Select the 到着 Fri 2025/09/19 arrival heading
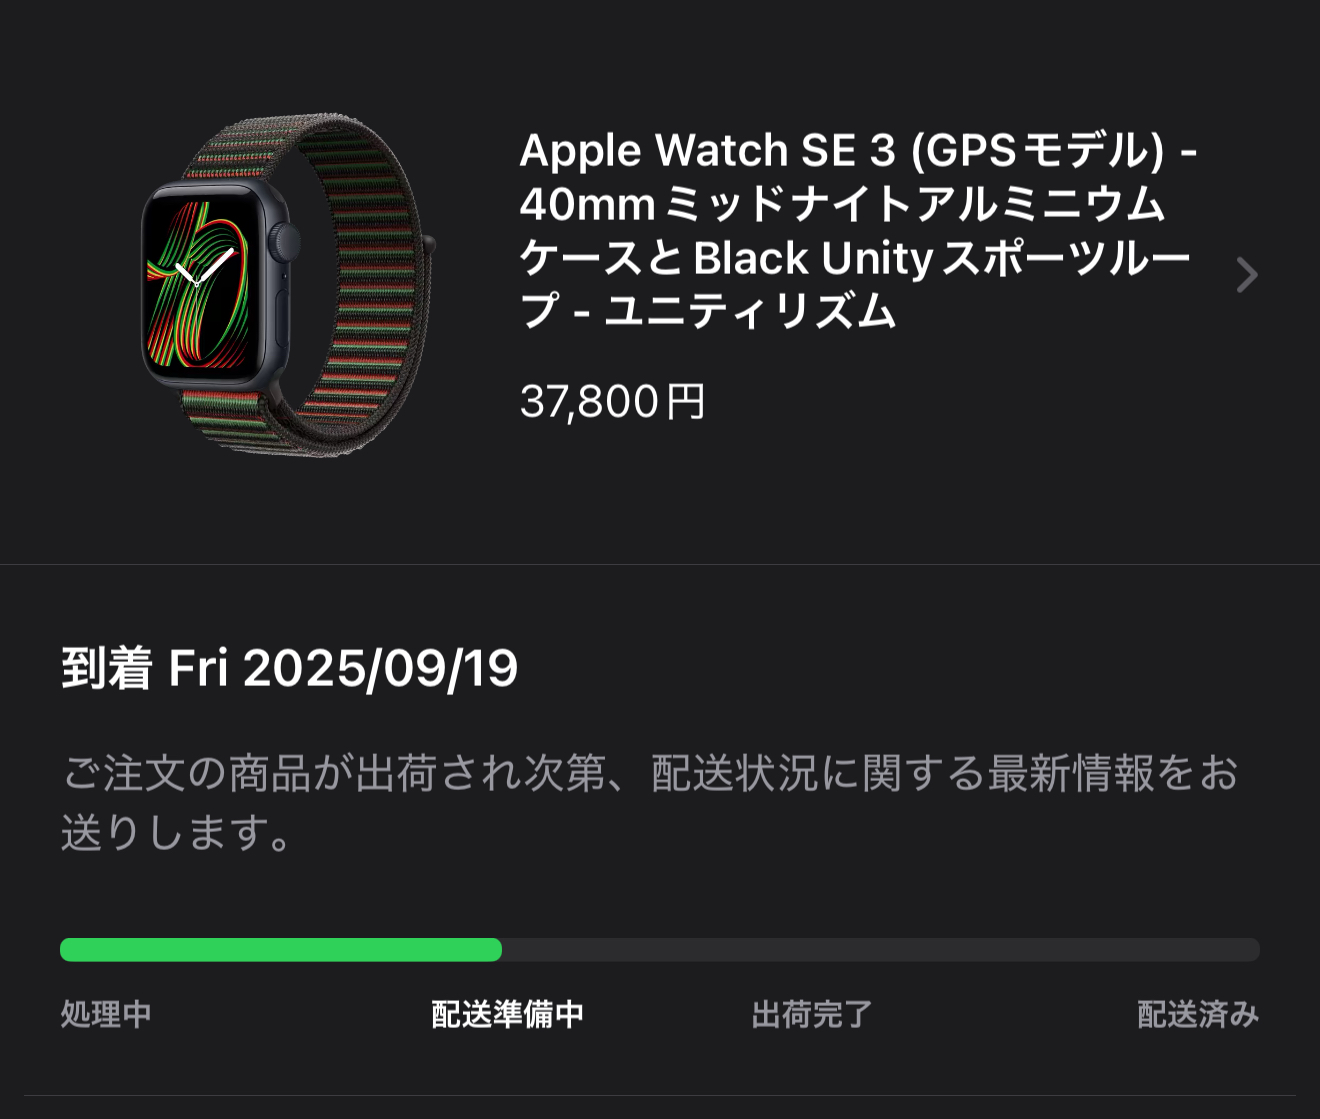The height and width of the screenshot is (1119, 1320). pos(290,668)
